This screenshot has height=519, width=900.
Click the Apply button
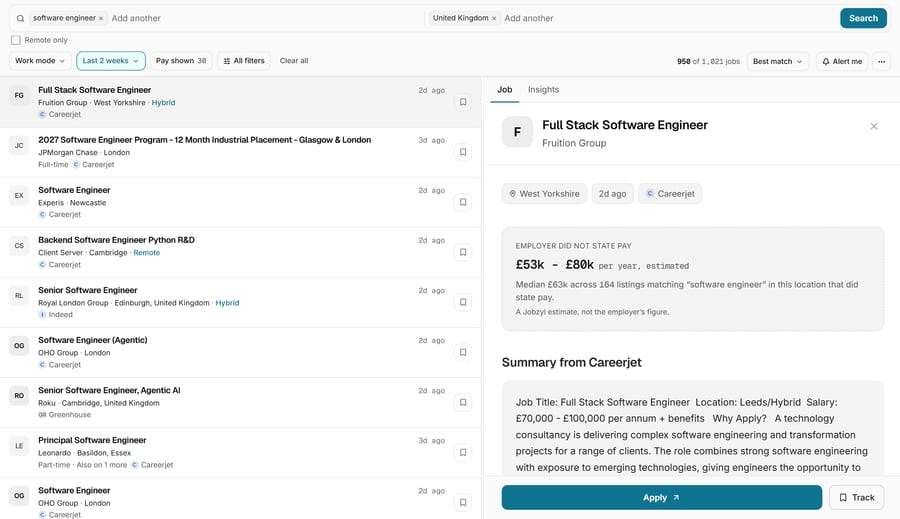(662, 497)
